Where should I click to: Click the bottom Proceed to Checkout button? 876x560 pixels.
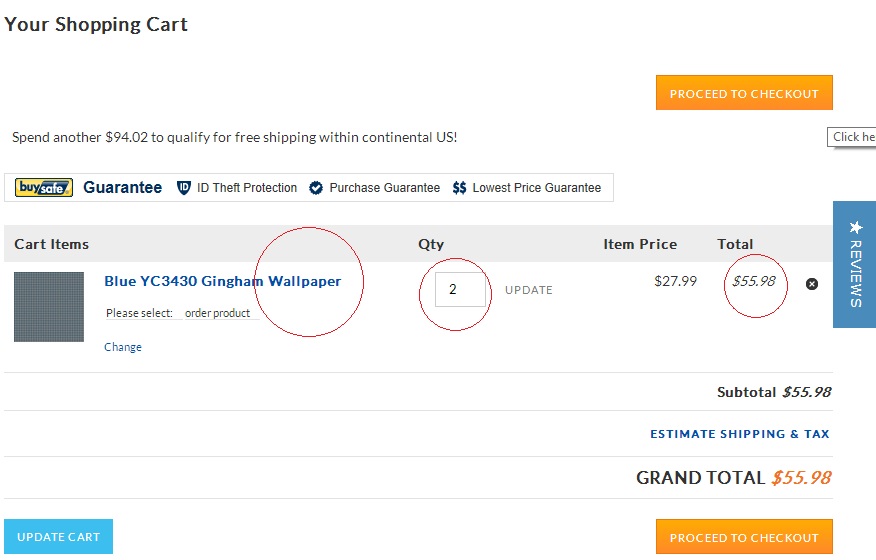point(744,537)
